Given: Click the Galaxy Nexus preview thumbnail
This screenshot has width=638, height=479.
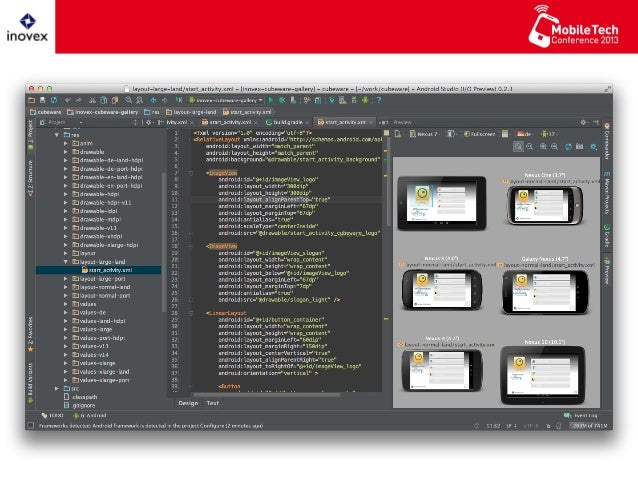Looking at the screenshot, I should click(545, 292).
